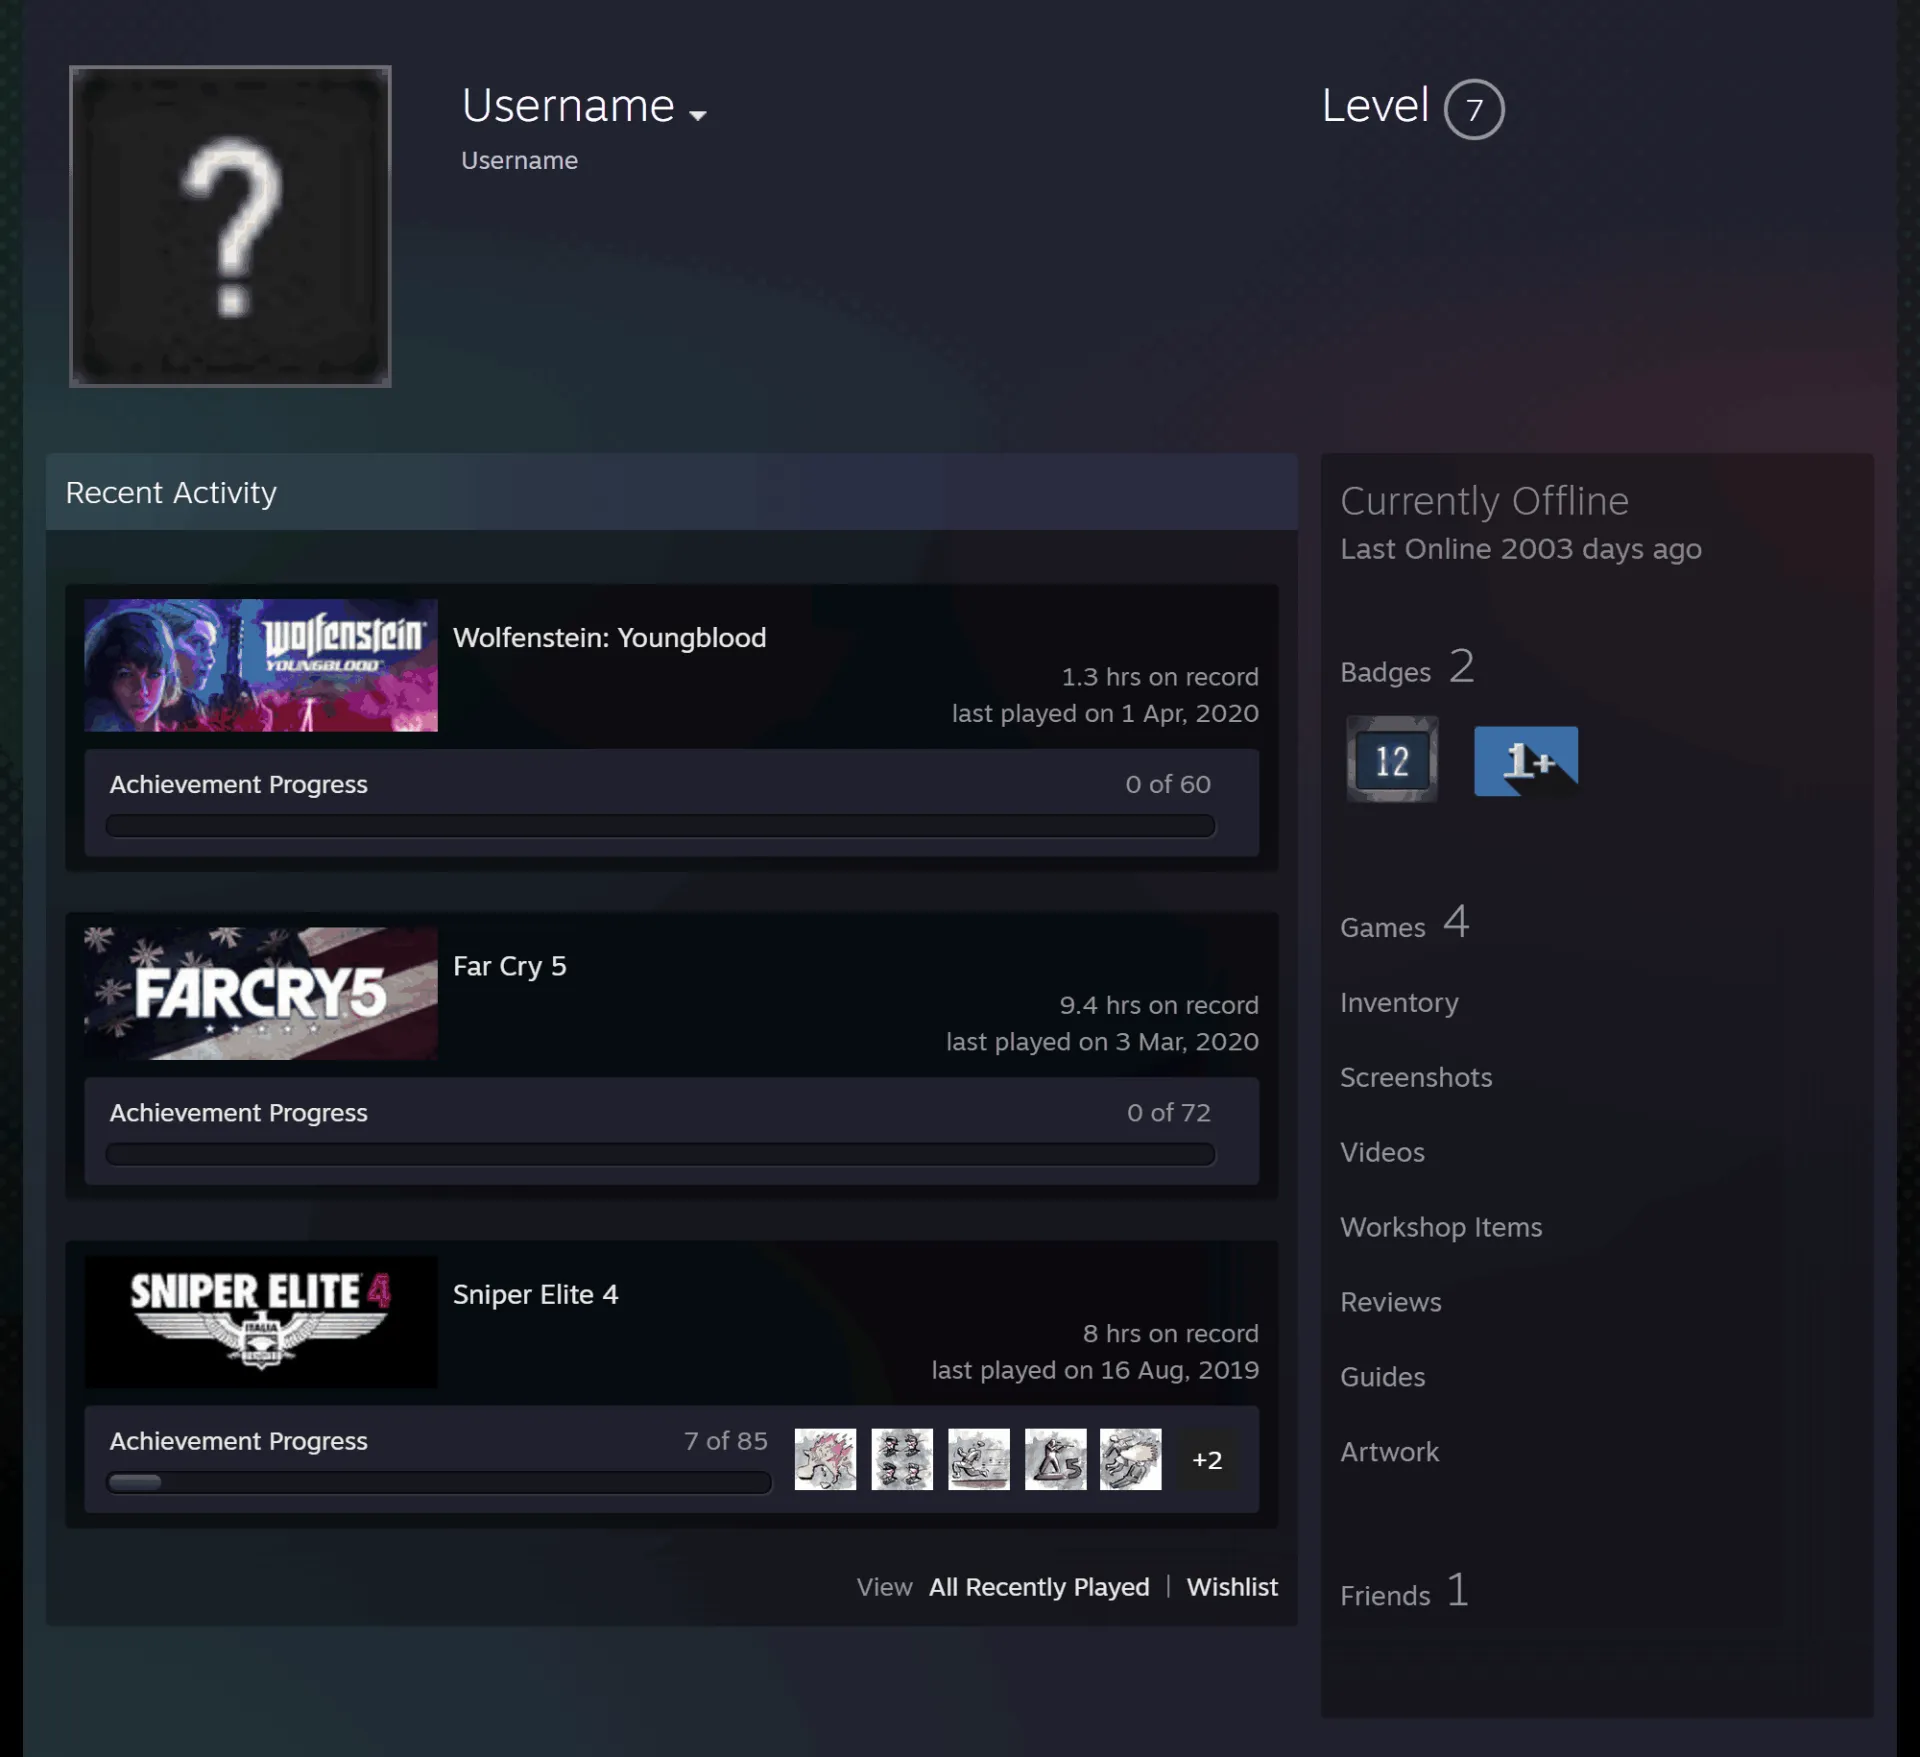This screenshot has width=1920, height=1757.
Task: Open the Far Cry 5 banner image
Action: [x=261, y=993]
